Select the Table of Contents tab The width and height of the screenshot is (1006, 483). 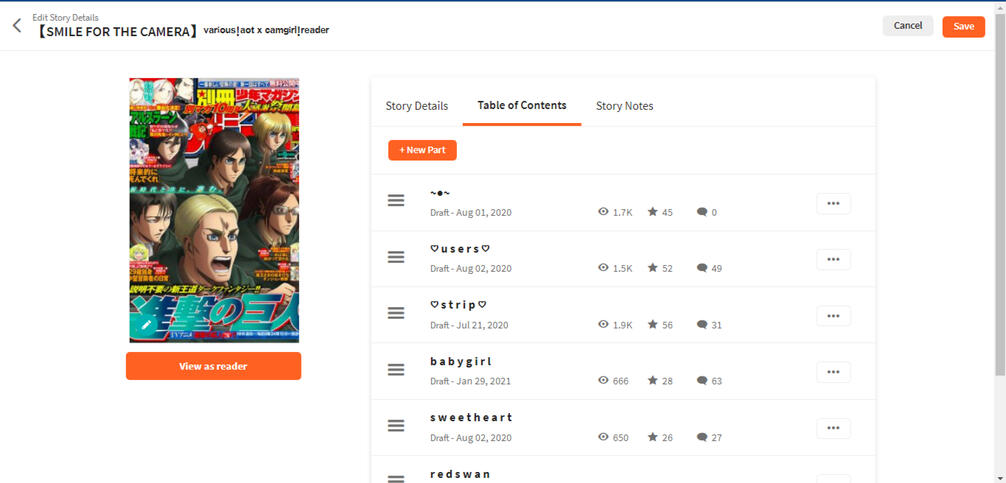coord(522,105)
